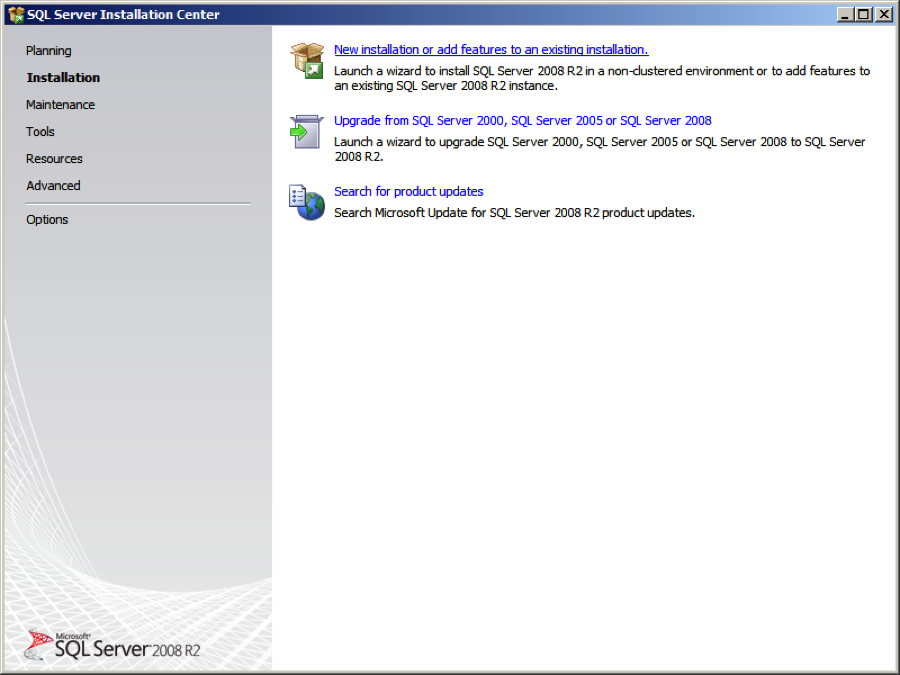Close the SQL Server Installation Center
900x675 pixels.
pos(883,14)
